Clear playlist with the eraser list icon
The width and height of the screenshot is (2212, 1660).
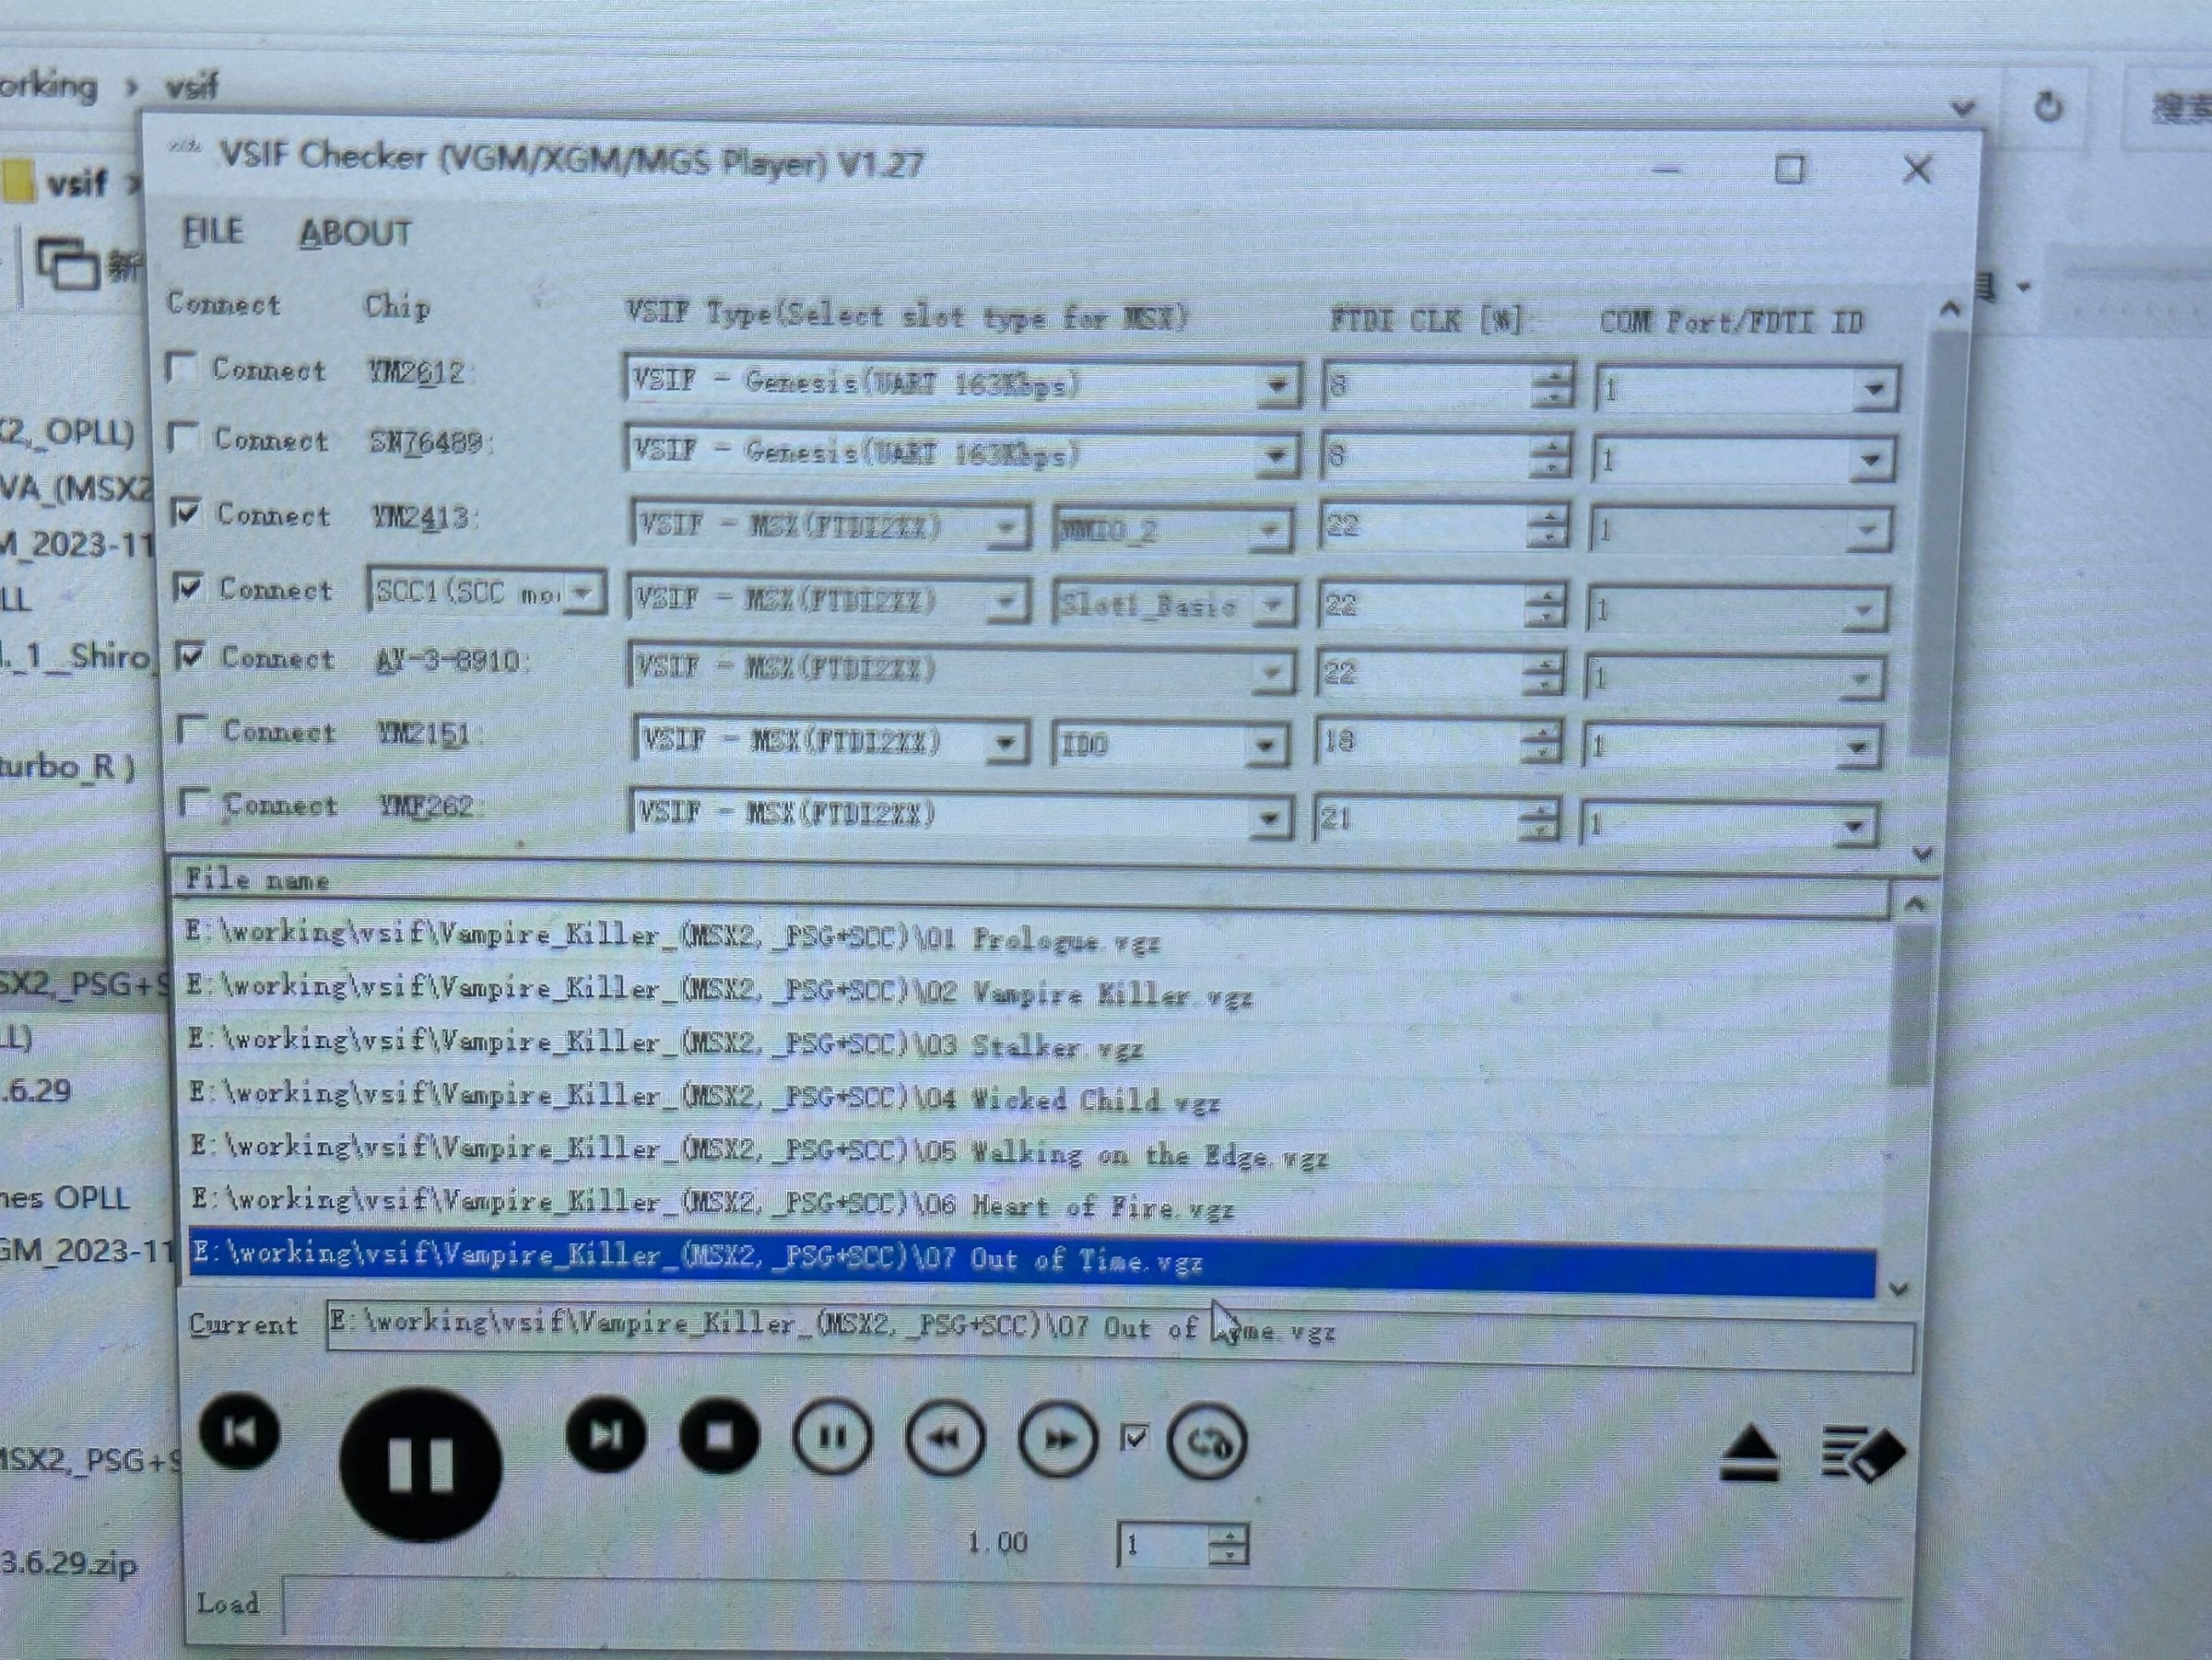tap(1863, 1453)
